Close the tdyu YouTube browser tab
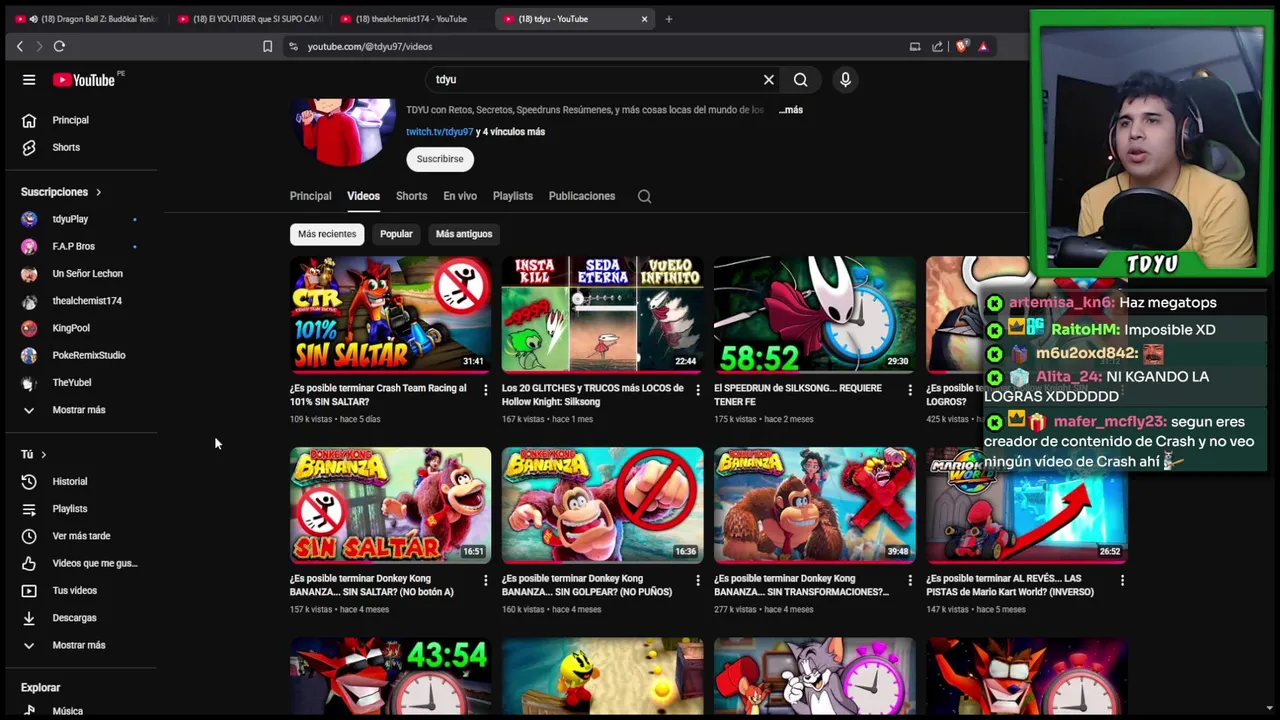The height and width of the screenshot is (720, 1280). point(644,19)
